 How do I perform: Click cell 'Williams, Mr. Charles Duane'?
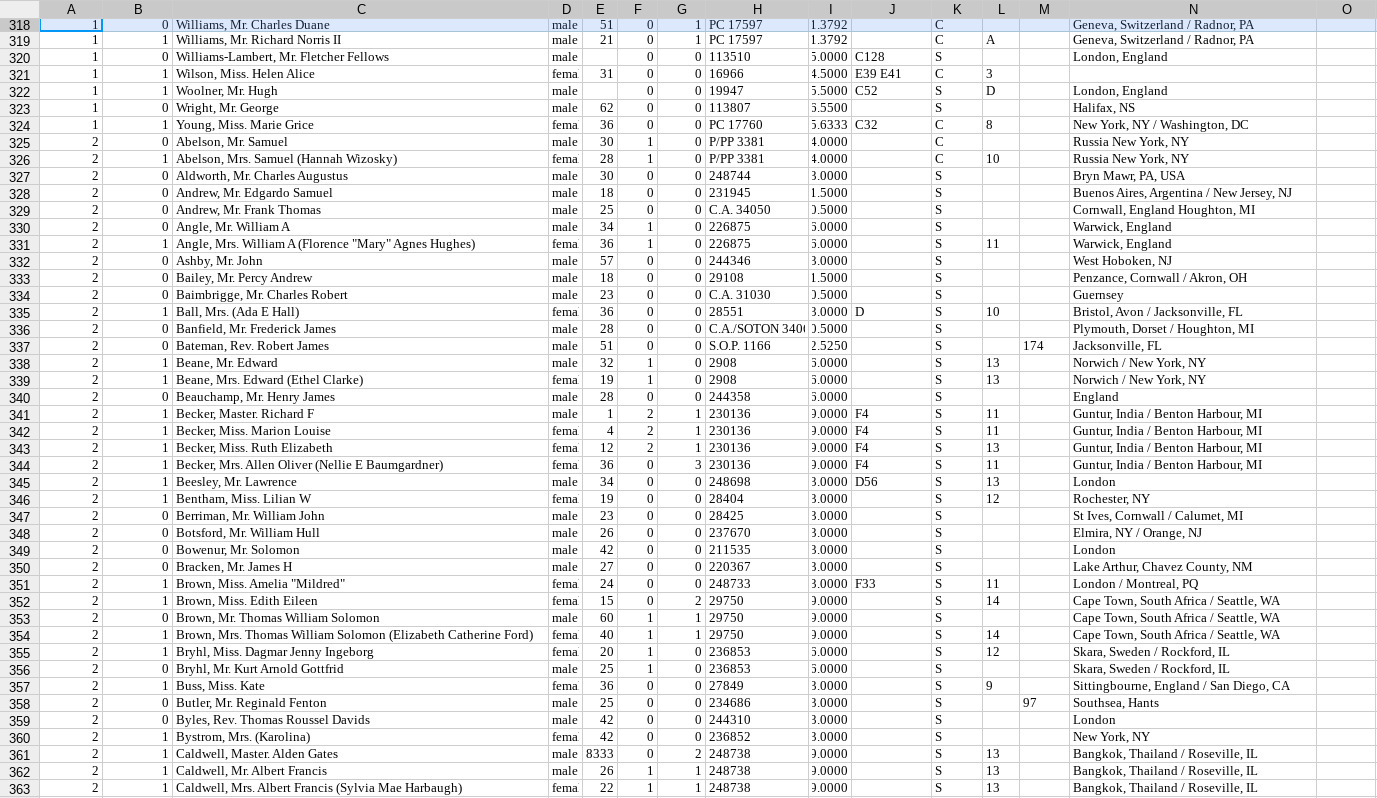[x=361, y=25]
